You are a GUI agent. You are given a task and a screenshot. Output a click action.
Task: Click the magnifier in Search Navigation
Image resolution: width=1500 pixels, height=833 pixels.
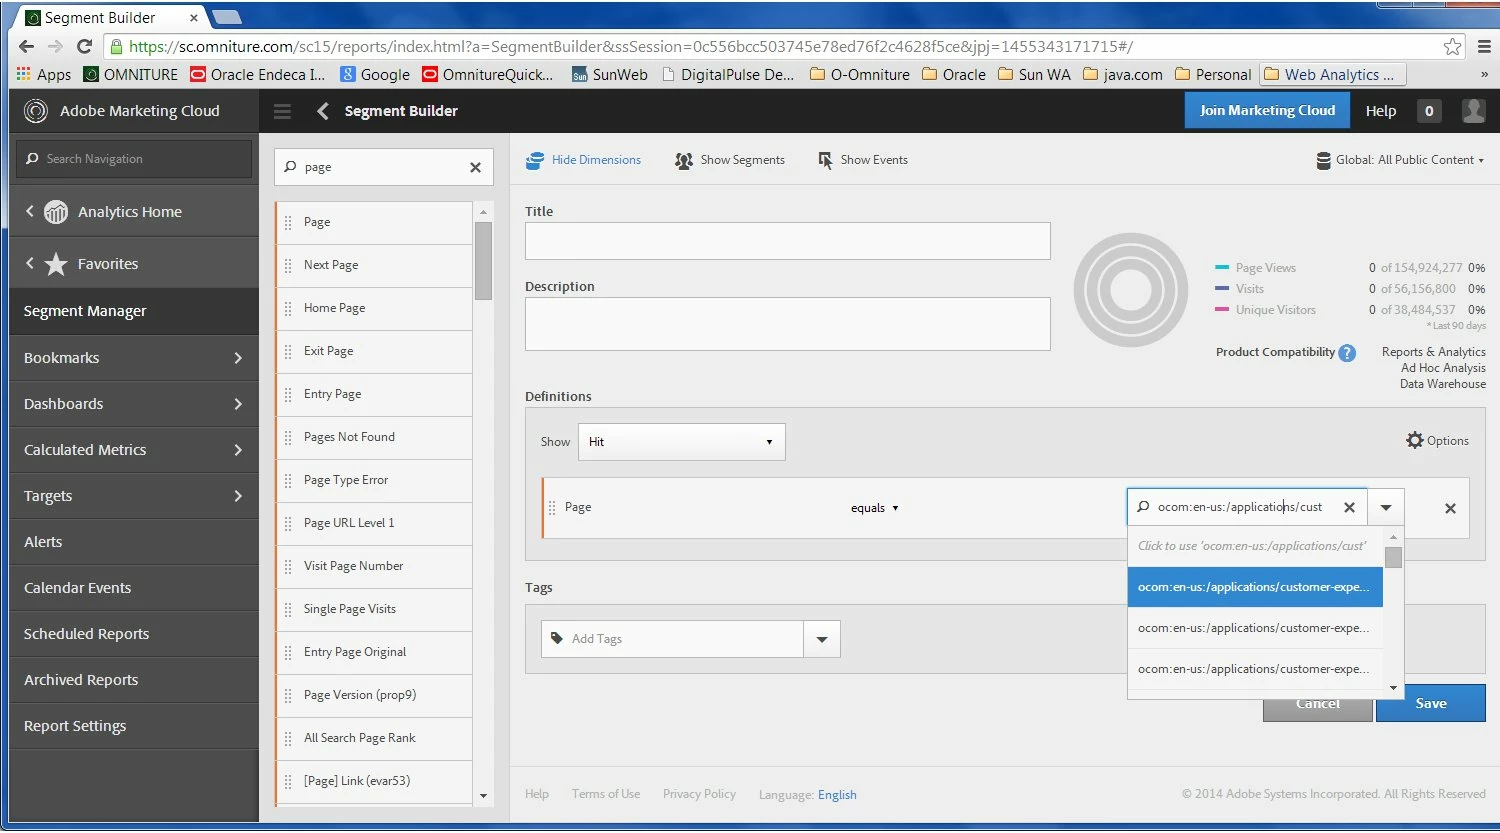(32, 159)
